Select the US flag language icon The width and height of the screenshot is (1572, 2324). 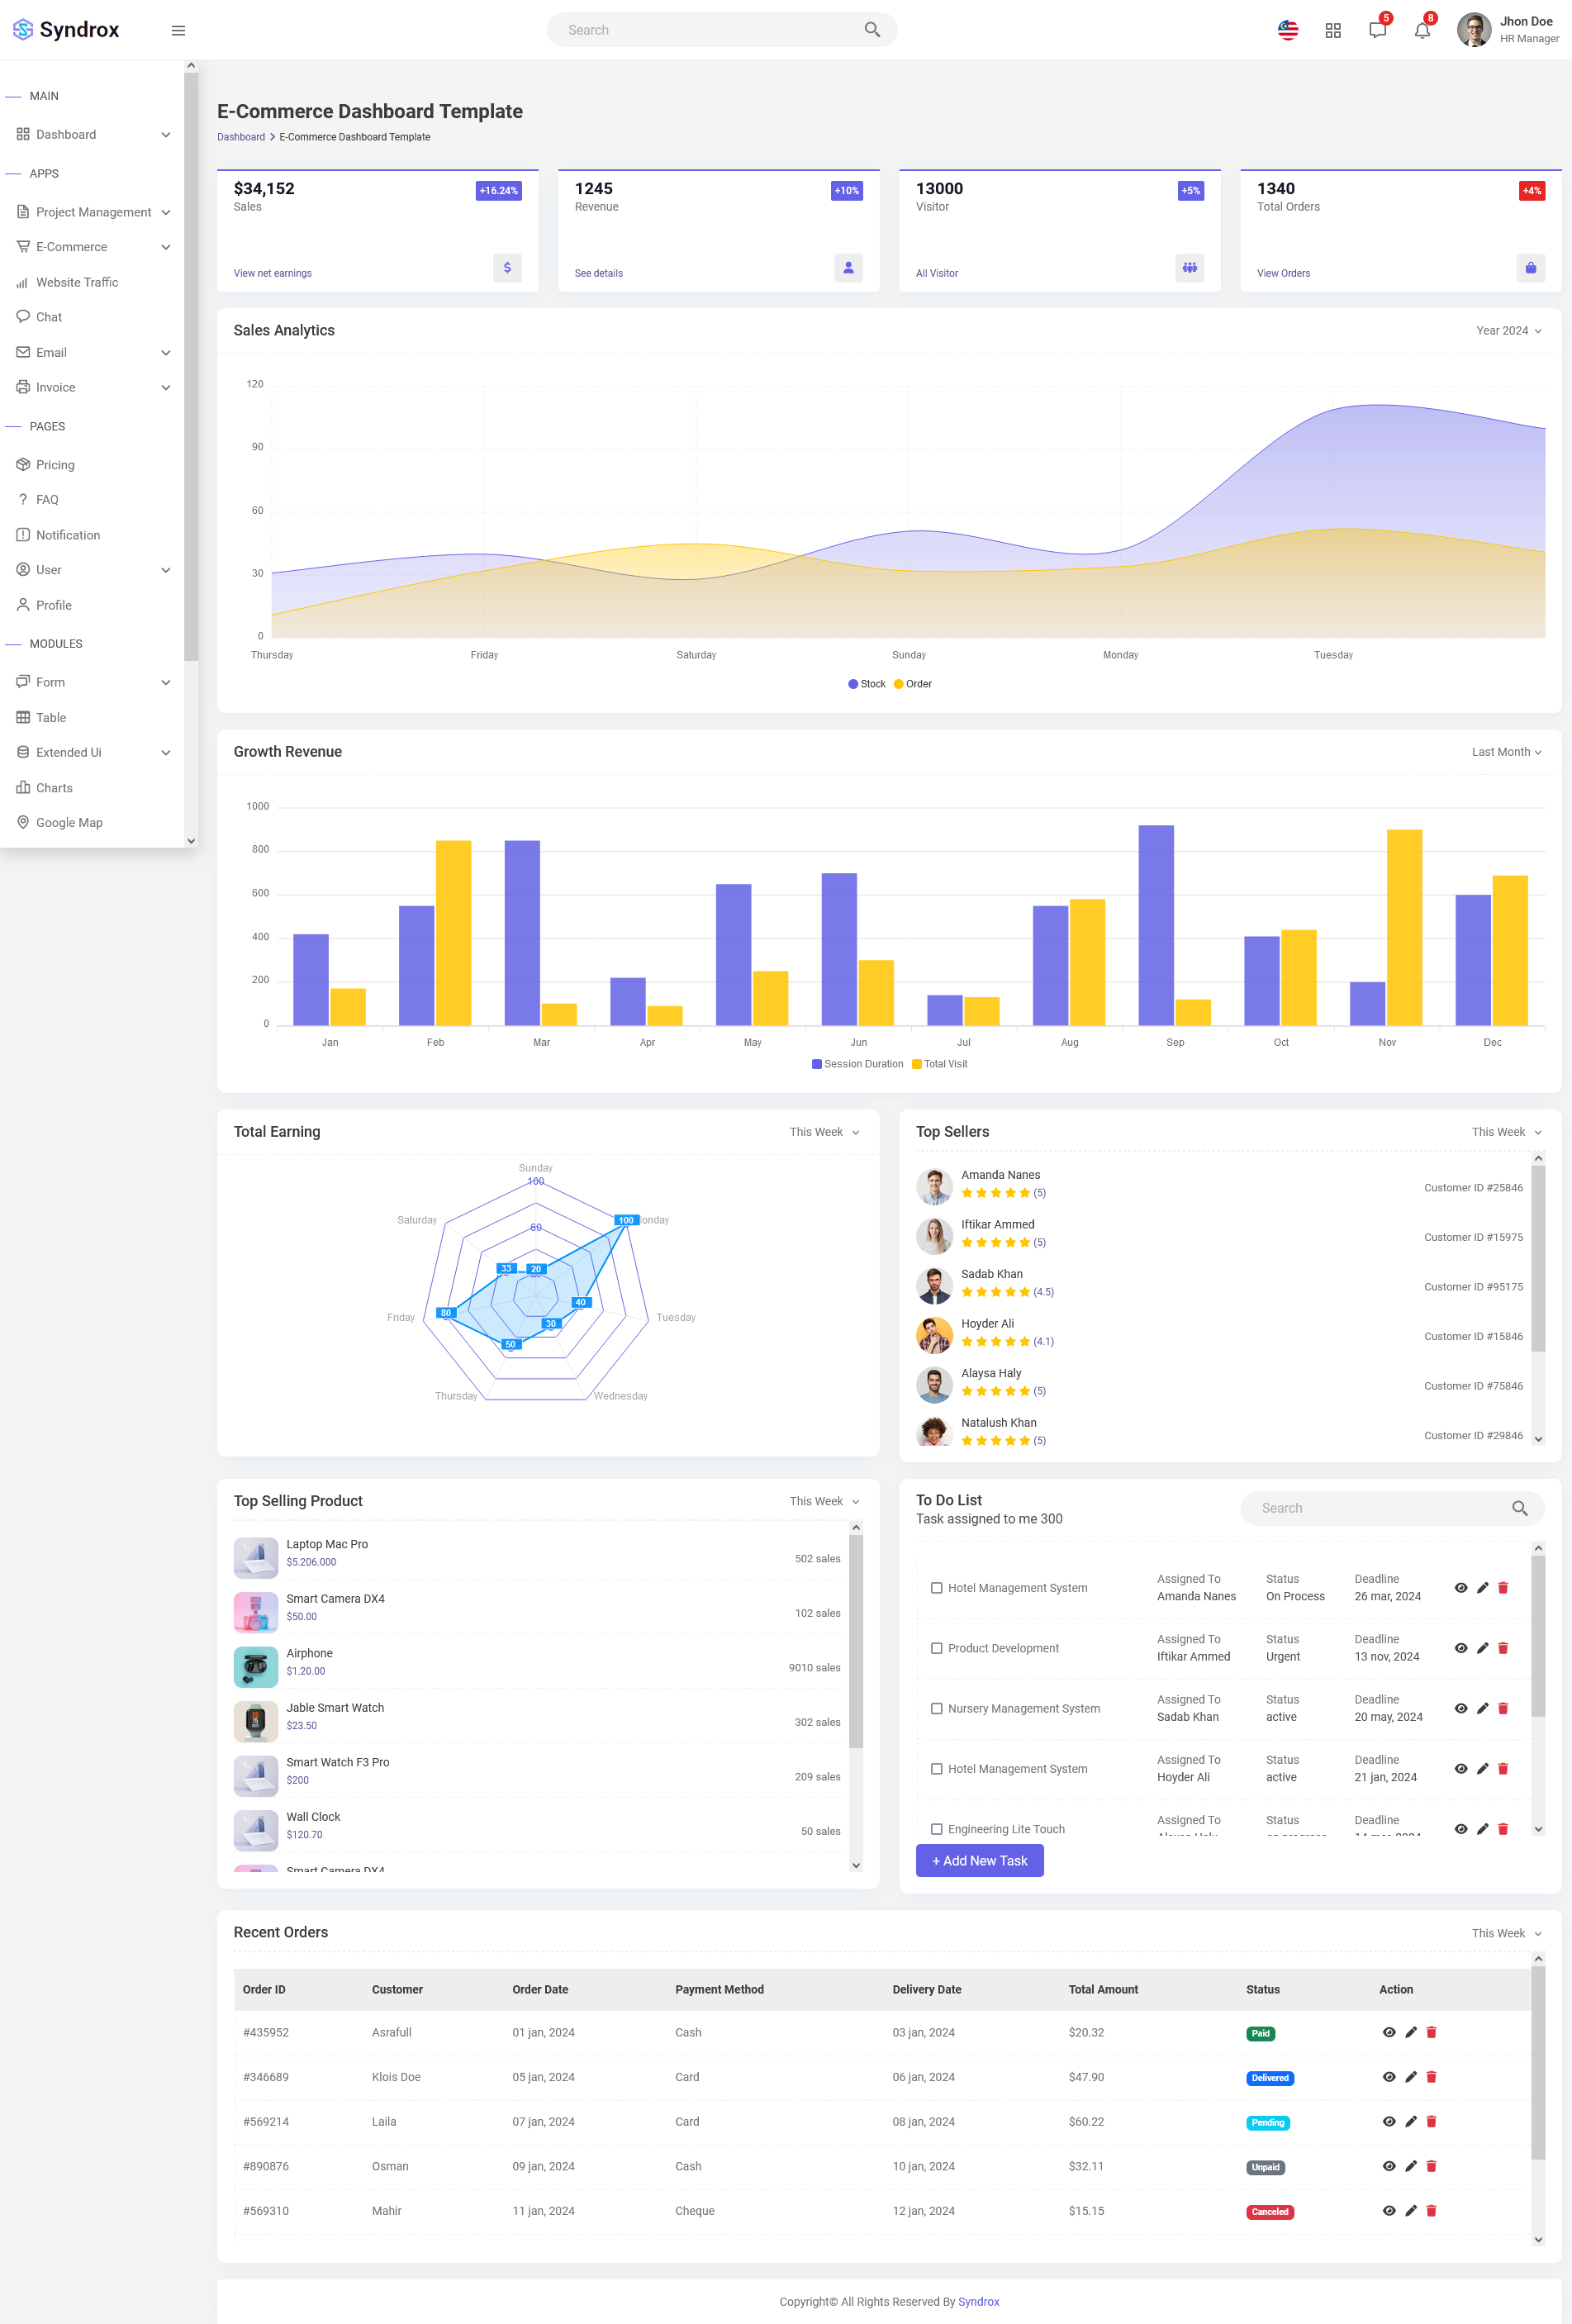tap(1288, 31)
